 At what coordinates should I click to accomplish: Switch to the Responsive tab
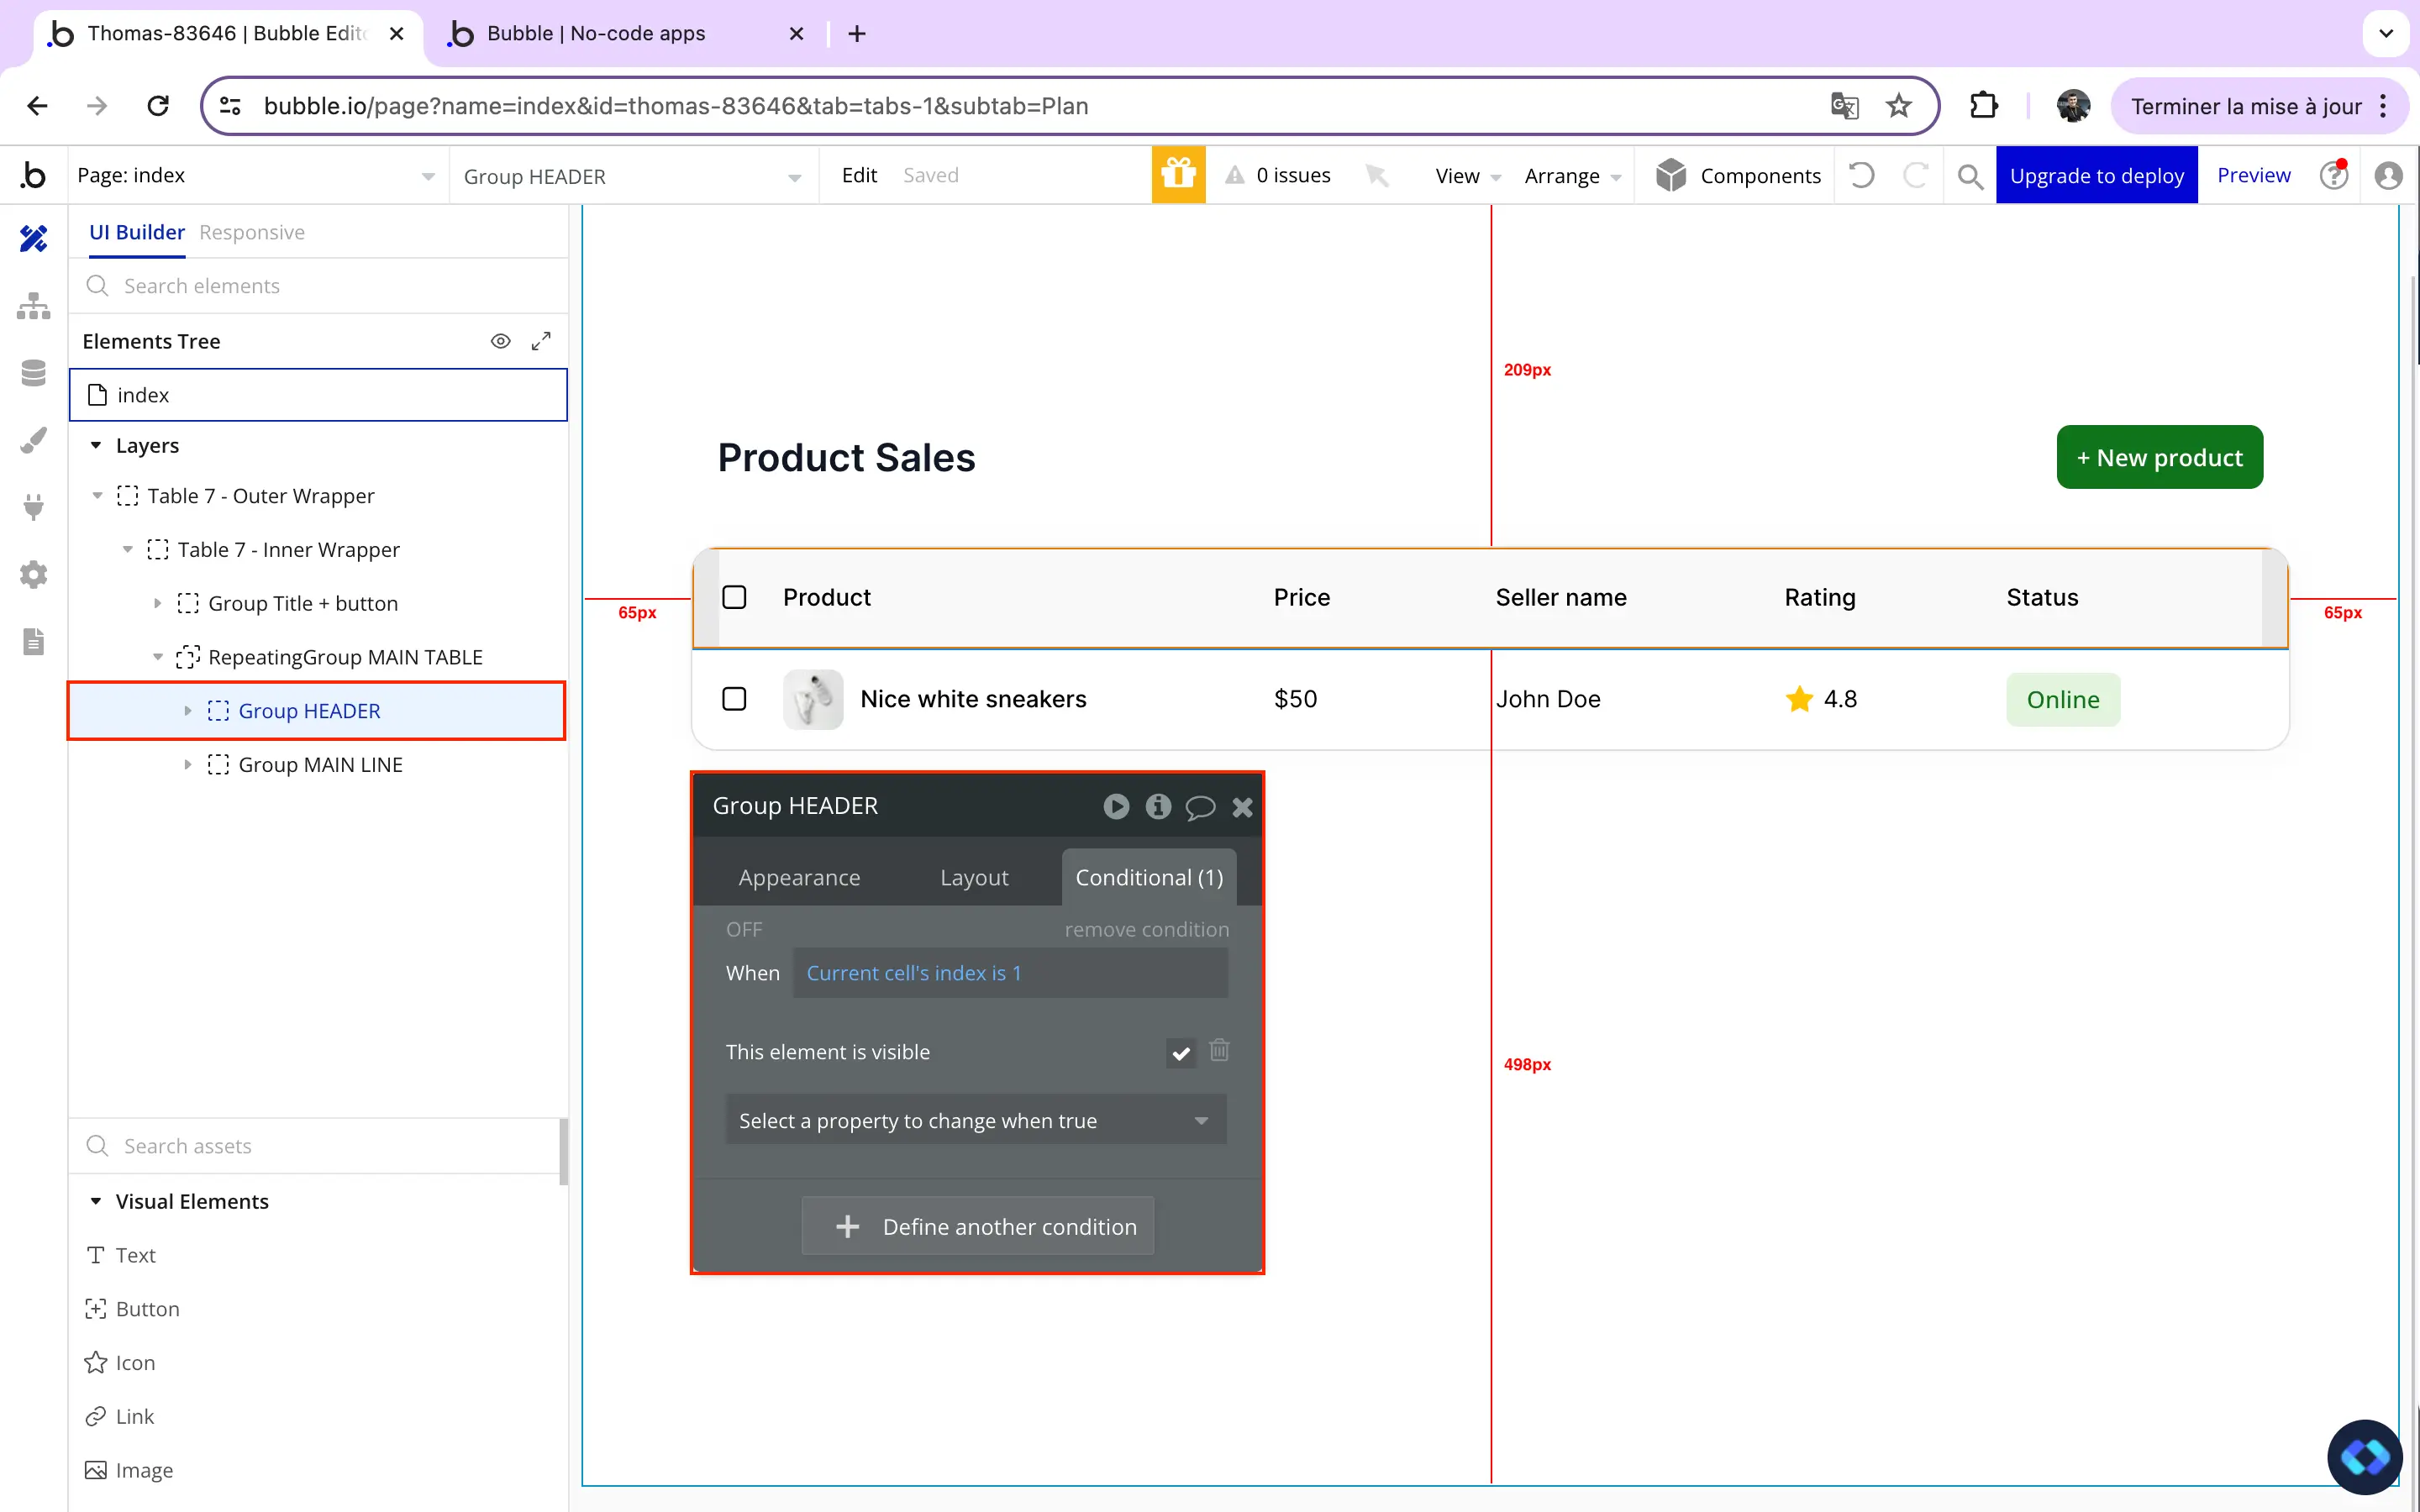click(x=252, y=232)
